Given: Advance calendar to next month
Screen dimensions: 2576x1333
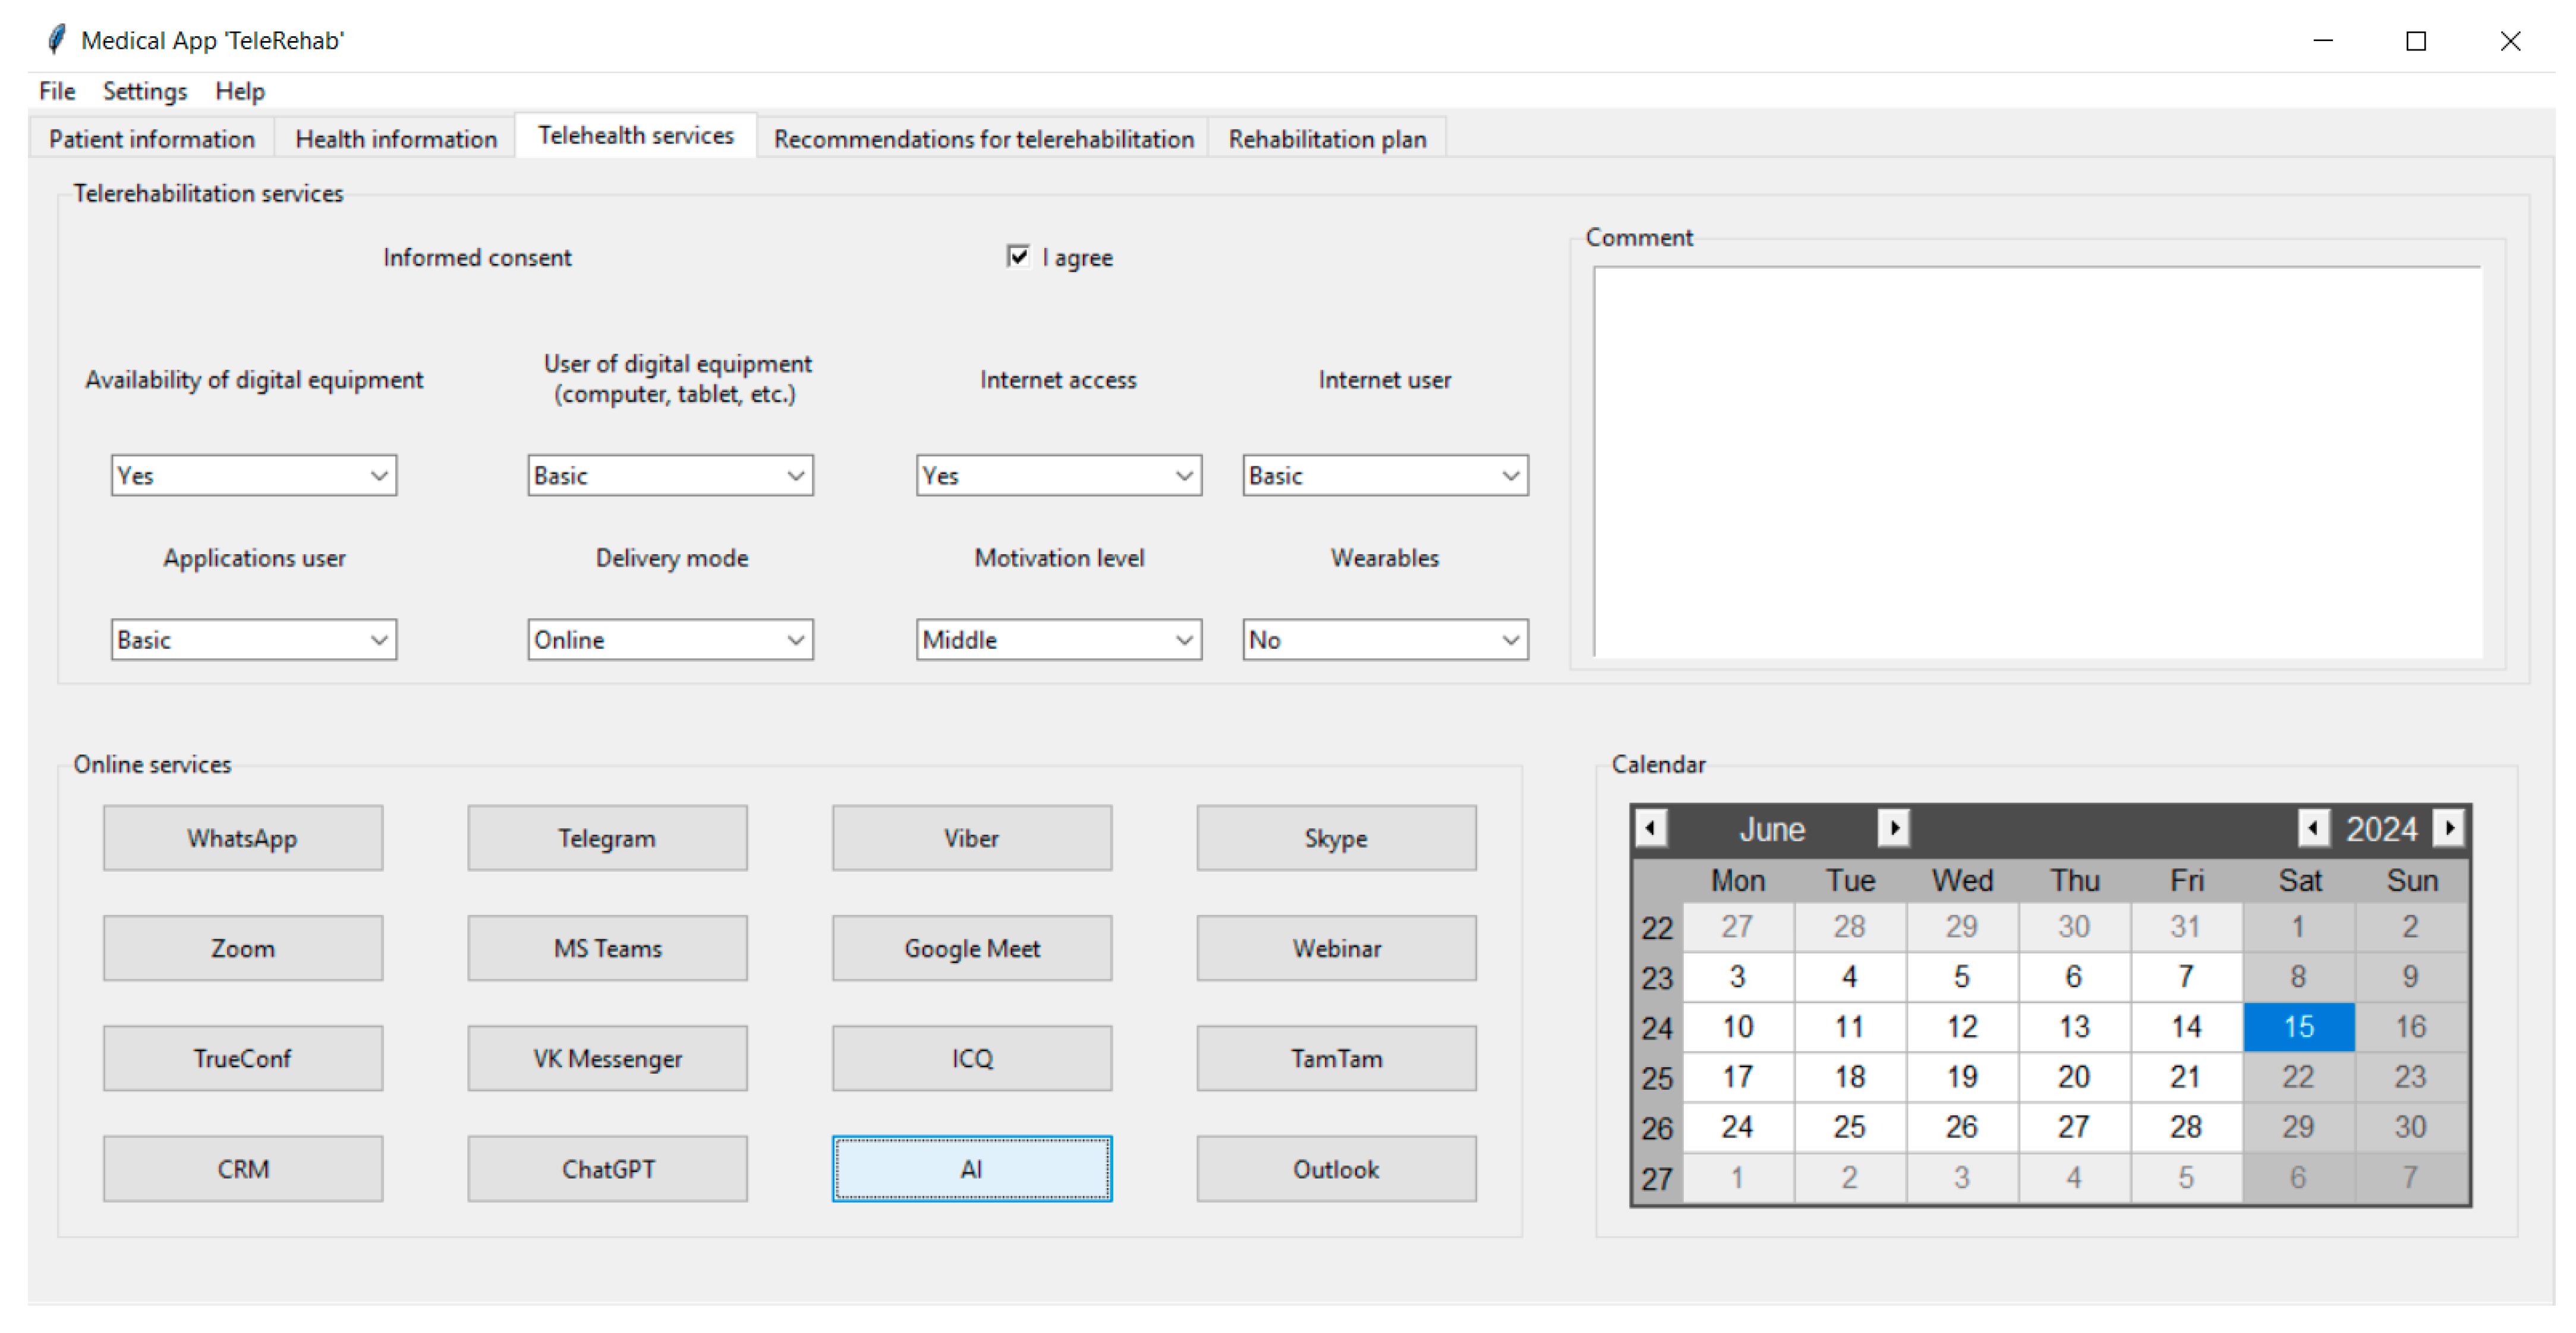Looking at the screenshot, I should (x=1893, y=828).
